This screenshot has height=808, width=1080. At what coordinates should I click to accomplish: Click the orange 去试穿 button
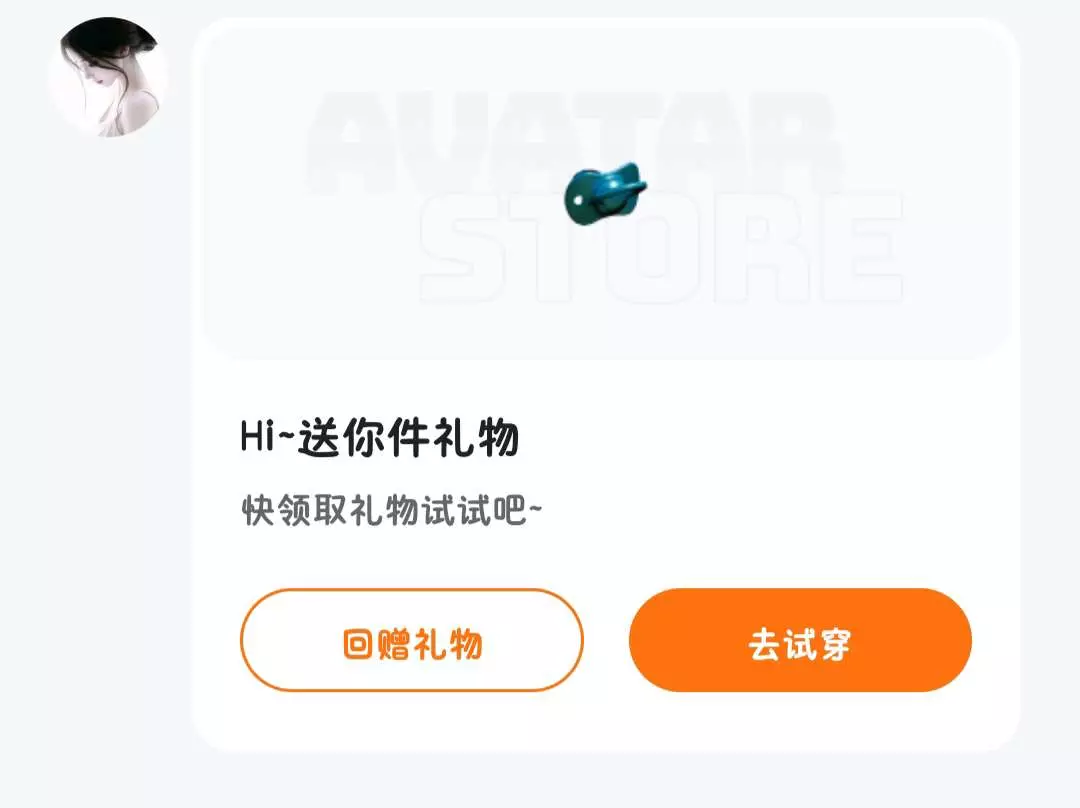[800, 640]
